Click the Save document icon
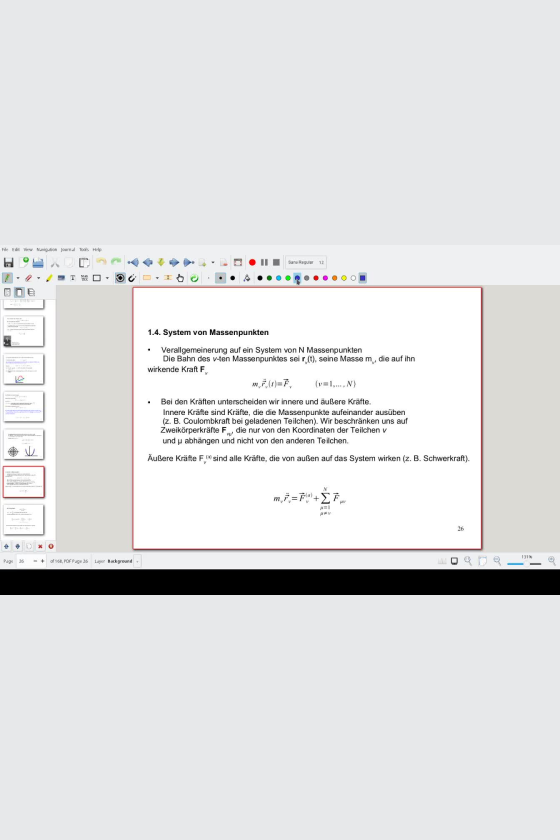This screenshot has width=560, height=840. (8, 262)
